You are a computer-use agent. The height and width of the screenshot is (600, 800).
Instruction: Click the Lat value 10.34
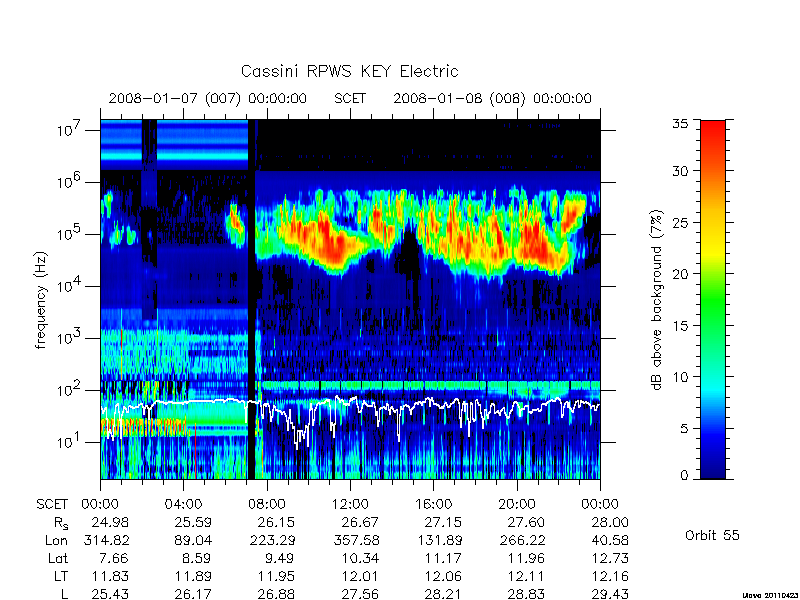tap(360, 558)
